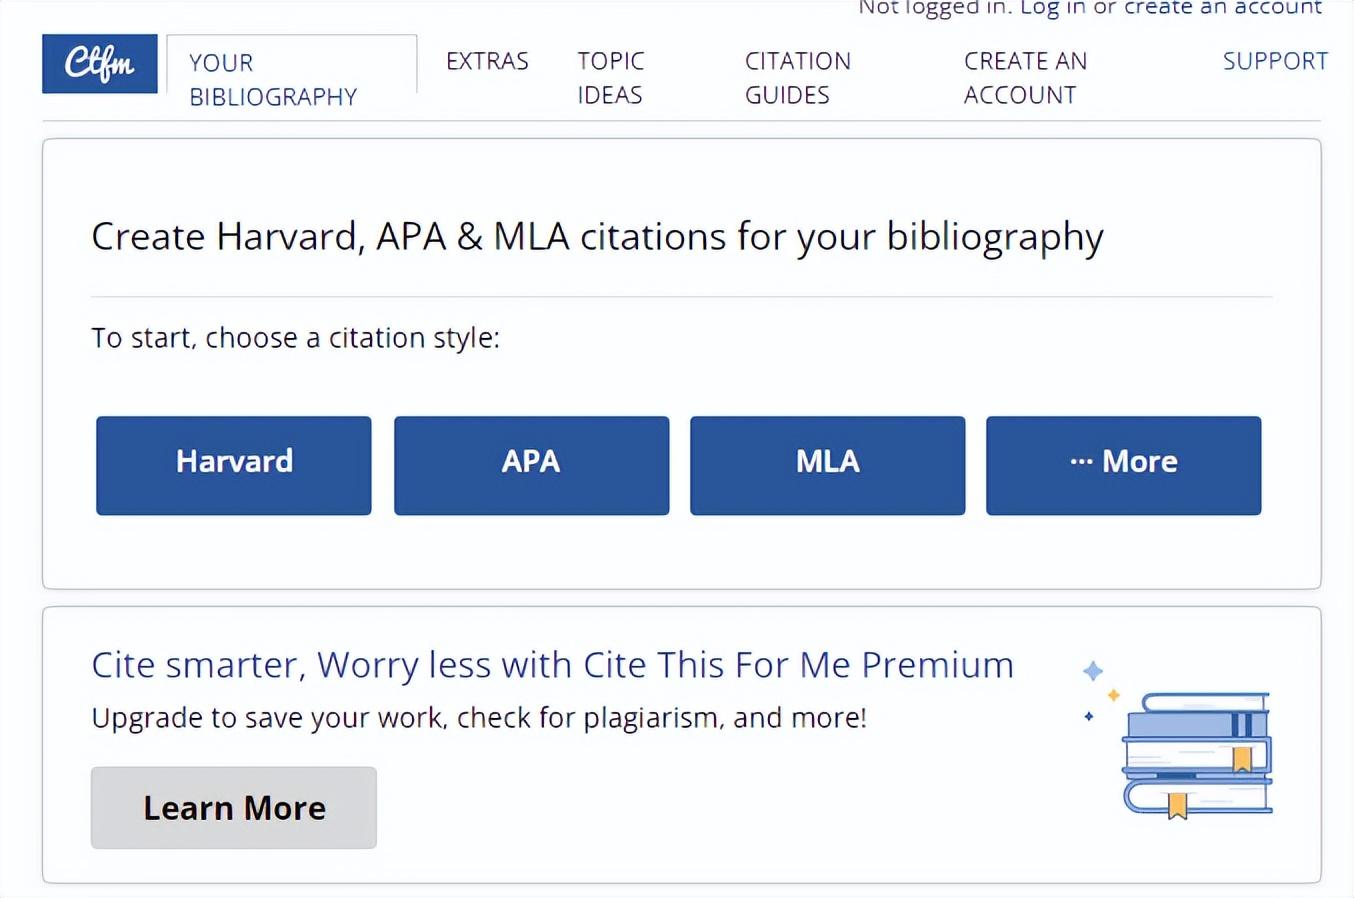Screen dimensions: 1354x898
Task: Click the top 'create an account' link
Action: tap(1223, 8)
